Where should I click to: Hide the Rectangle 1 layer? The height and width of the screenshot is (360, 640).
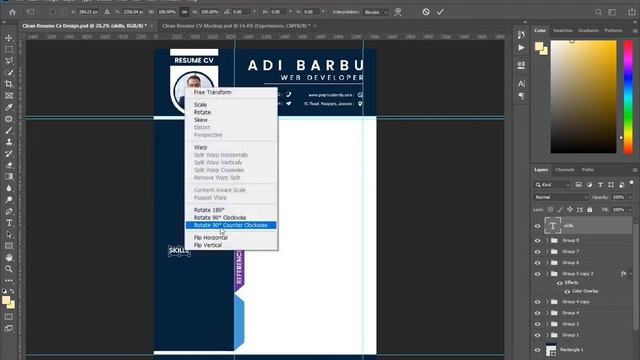click(538, 350)
